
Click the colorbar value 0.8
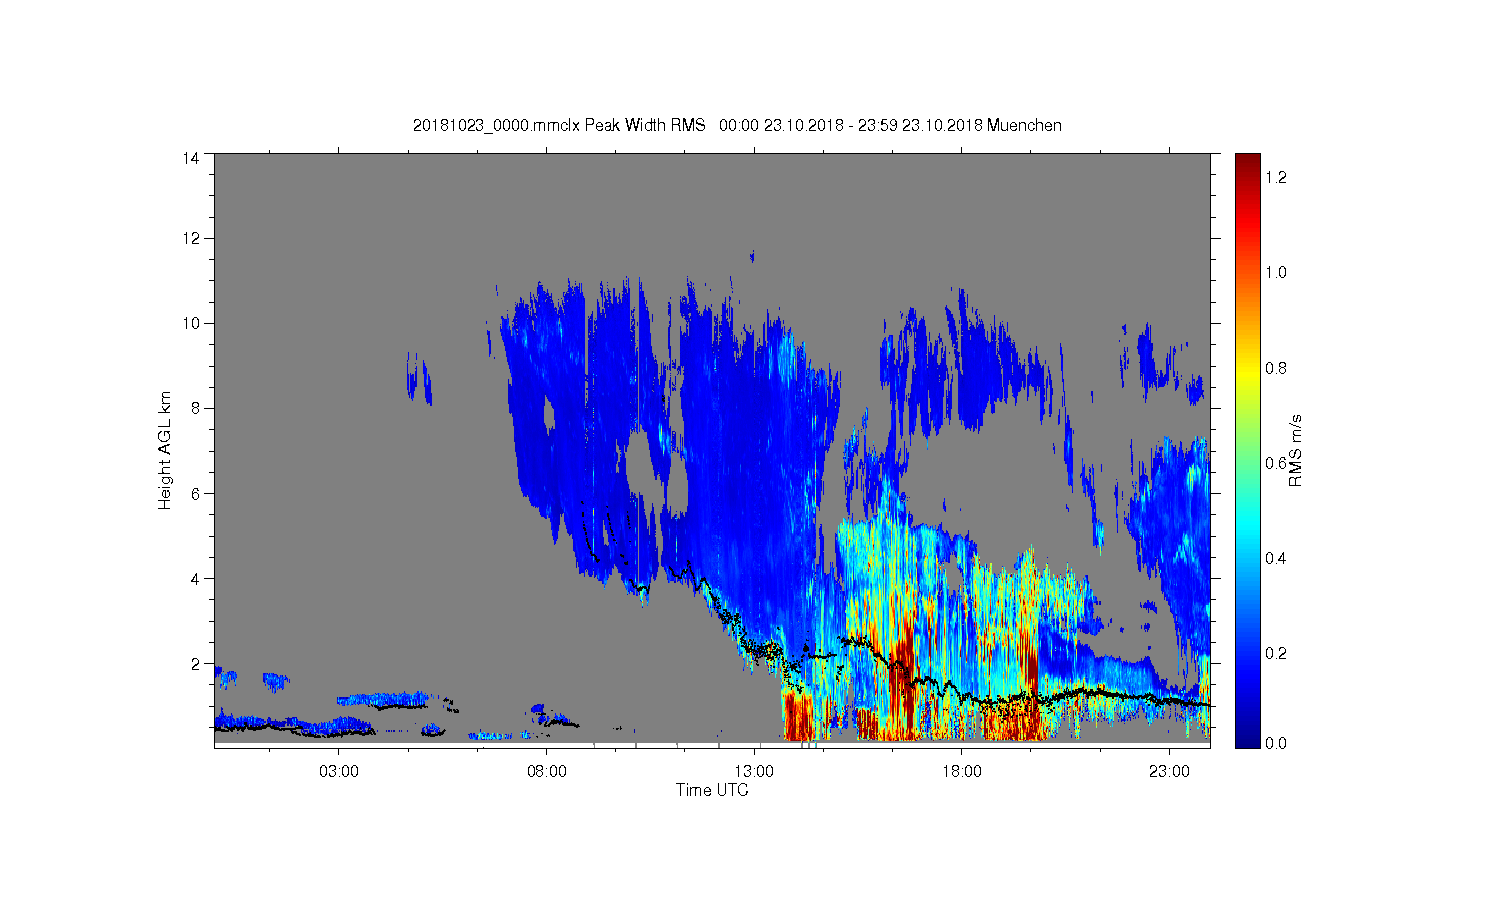point(1276,368)
